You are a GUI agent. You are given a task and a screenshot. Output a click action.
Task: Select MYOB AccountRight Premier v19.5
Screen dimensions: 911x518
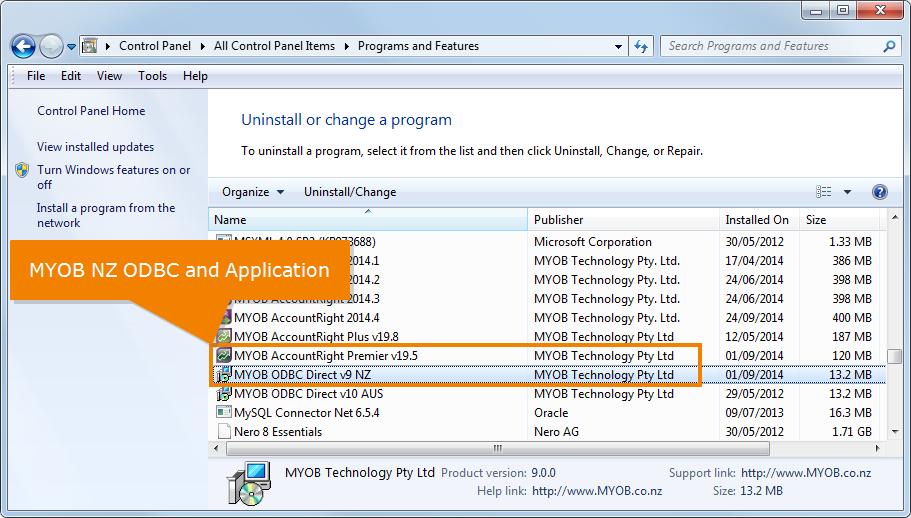pos(547,355)
